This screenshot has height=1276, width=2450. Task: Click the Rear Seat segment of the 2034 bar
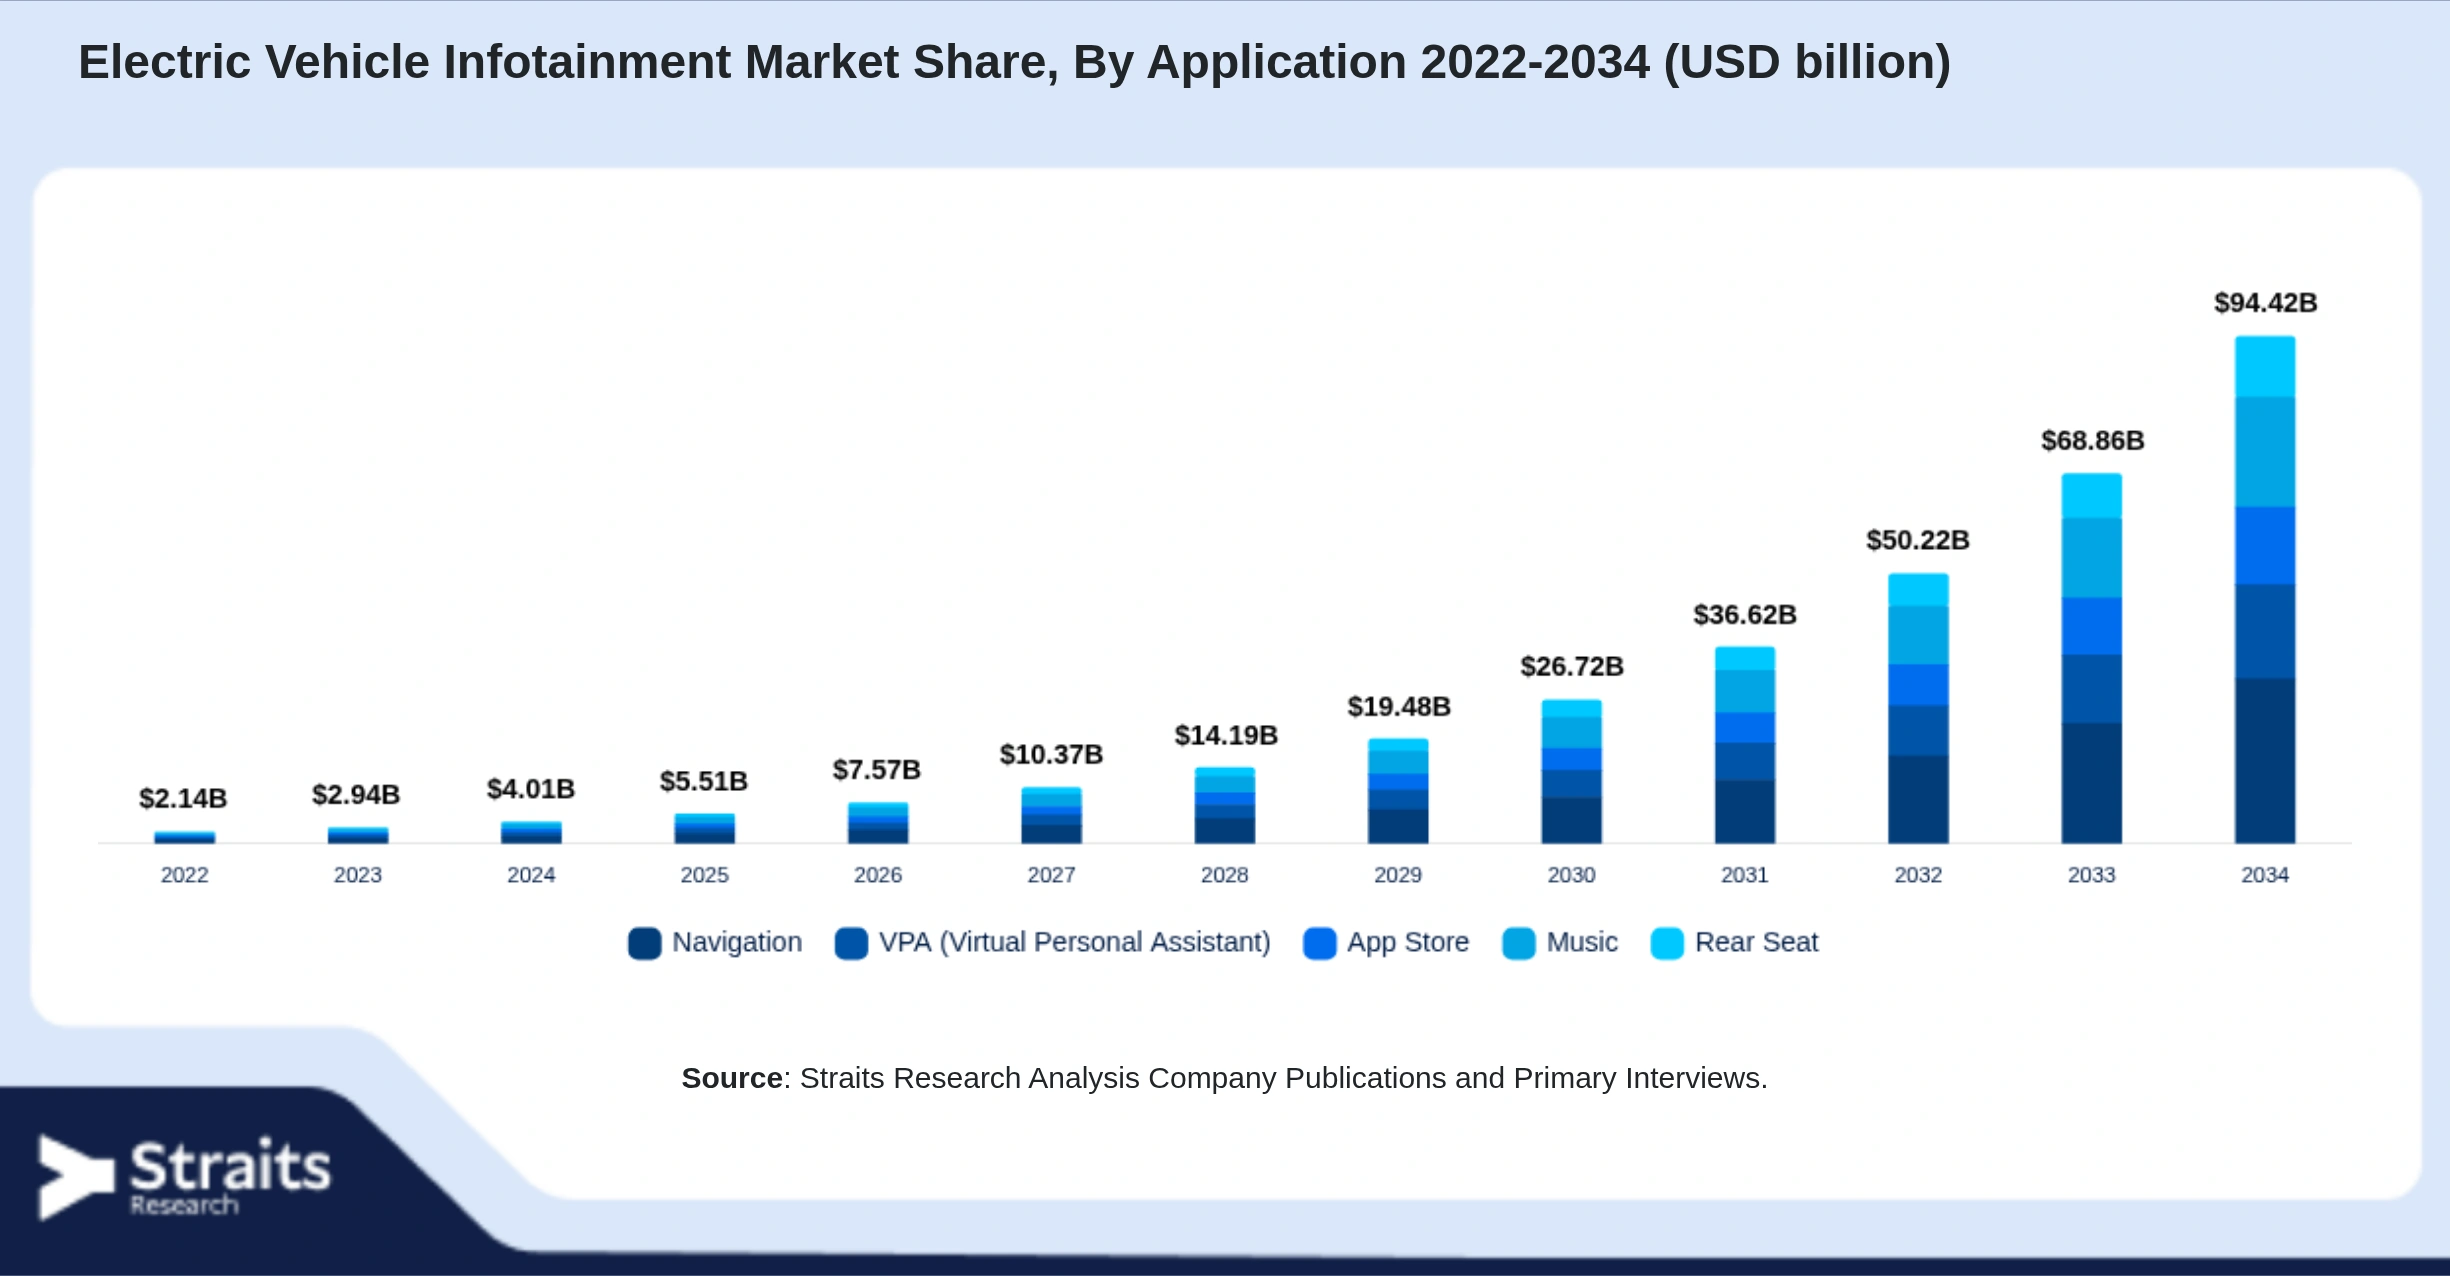coord(2265,367)
